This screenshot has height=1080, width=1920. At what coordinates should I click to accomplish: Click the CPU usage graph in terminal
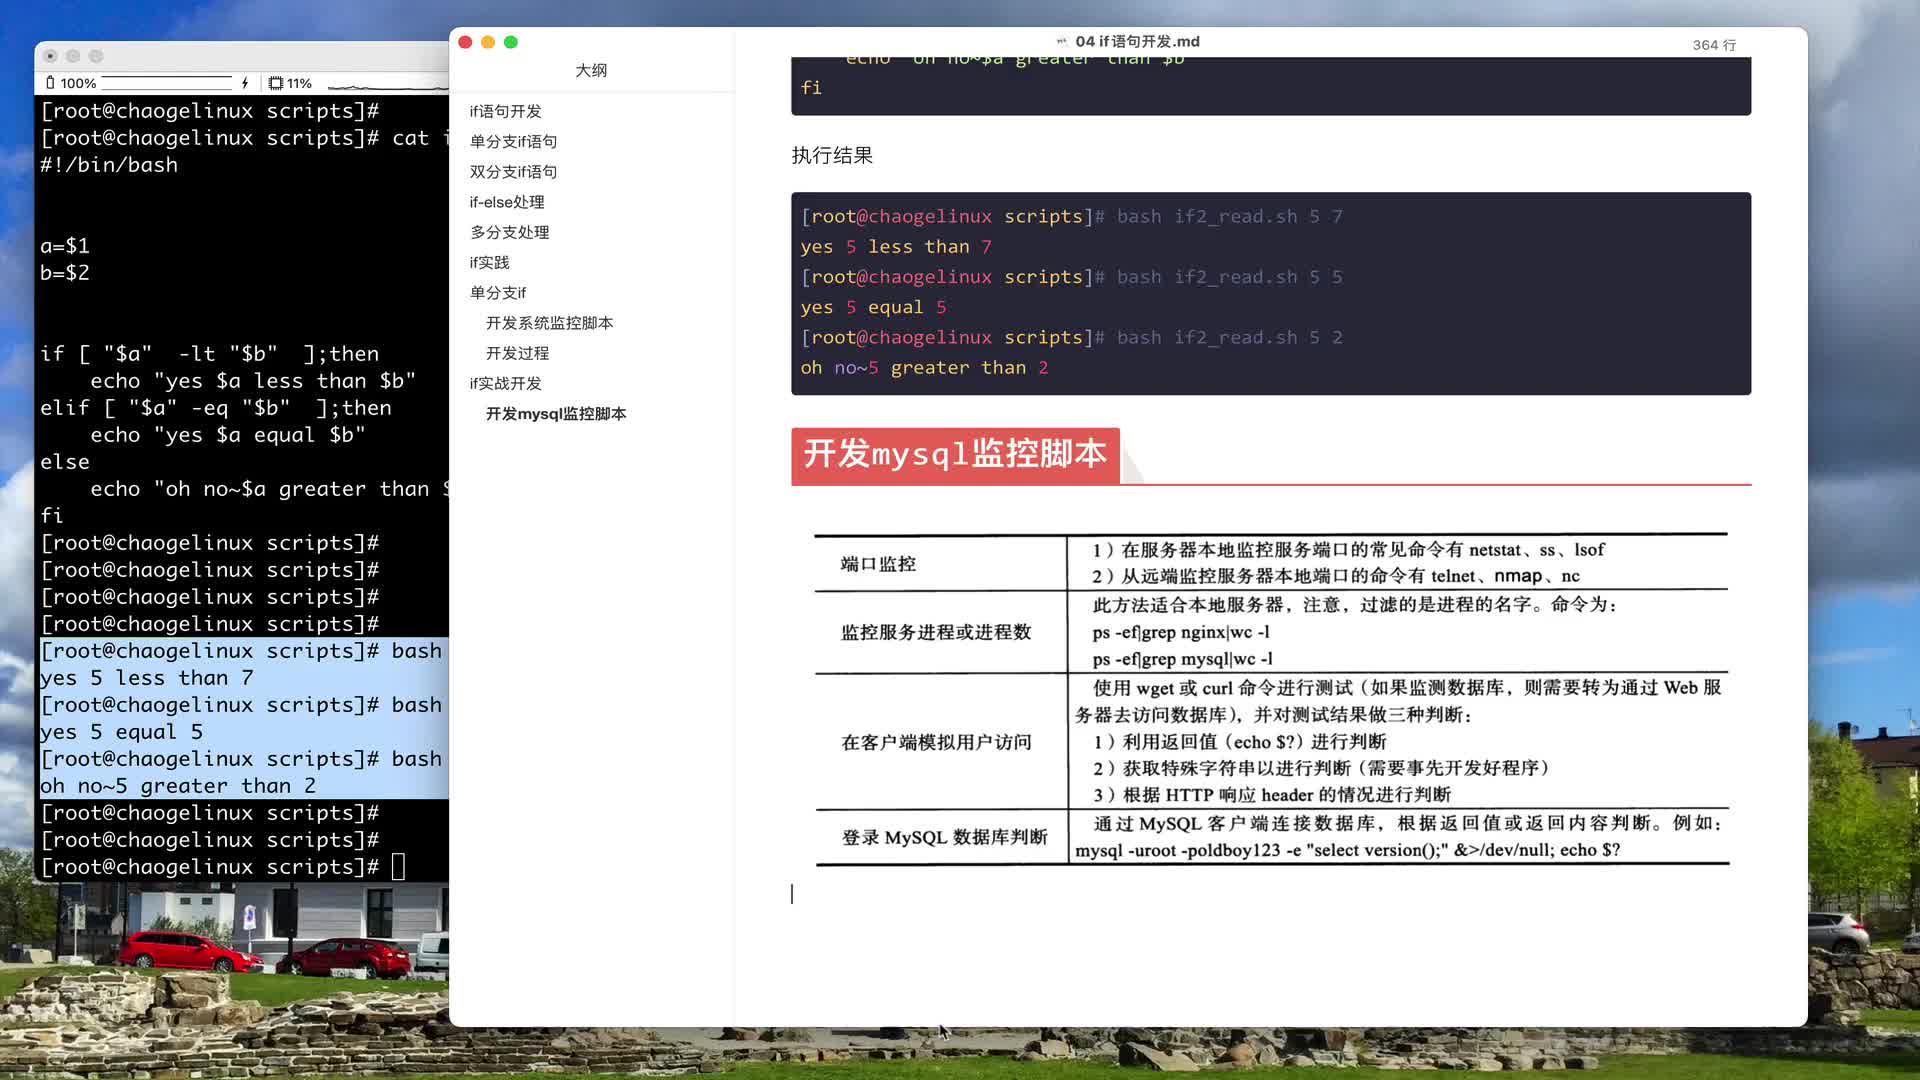388,85
